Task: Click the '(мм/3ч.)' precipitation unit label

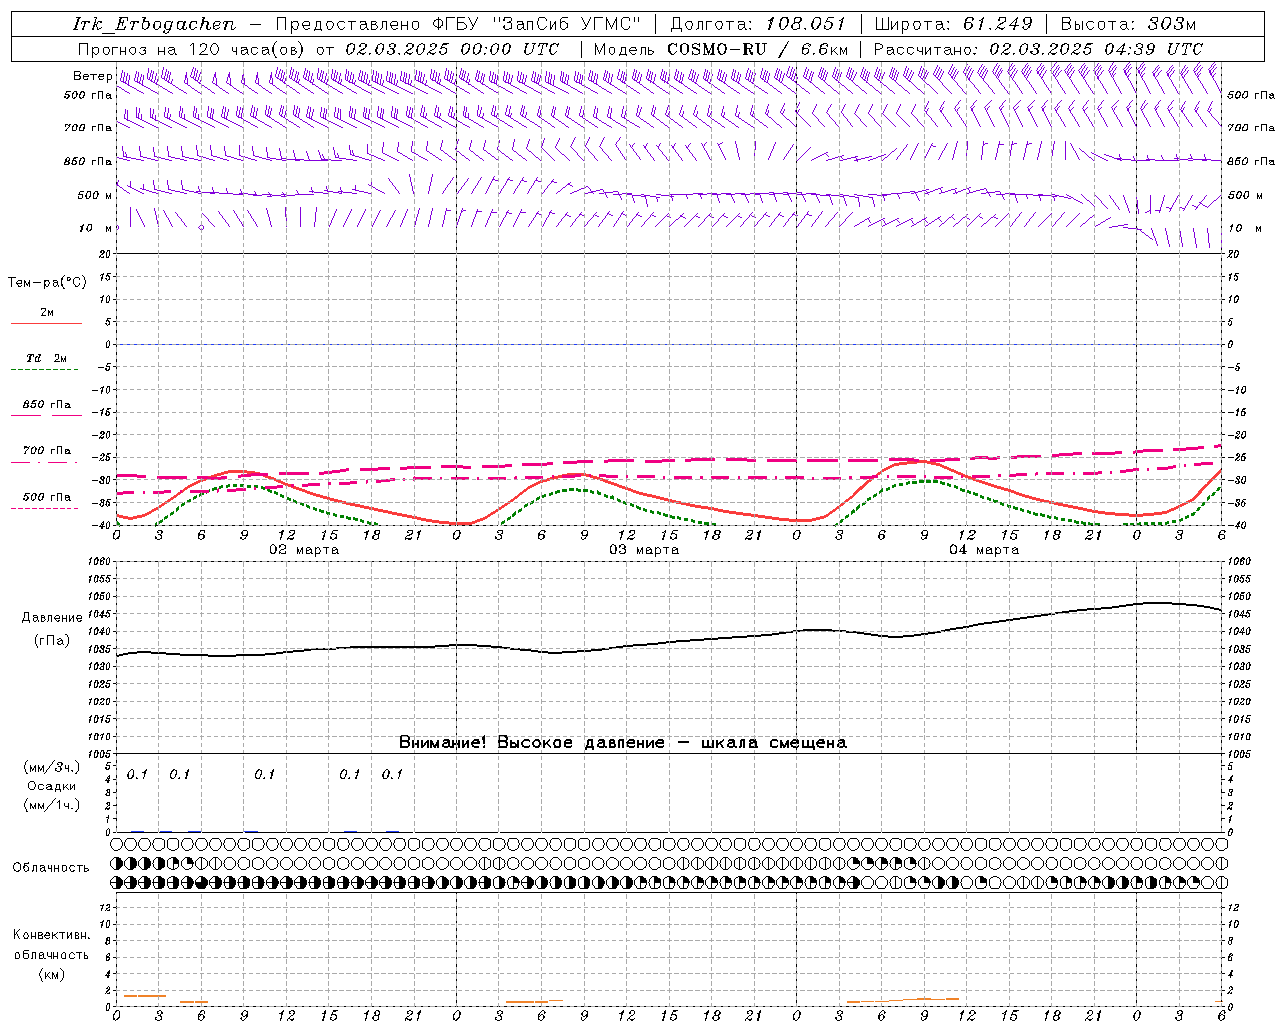Action: tap(52, 768)
